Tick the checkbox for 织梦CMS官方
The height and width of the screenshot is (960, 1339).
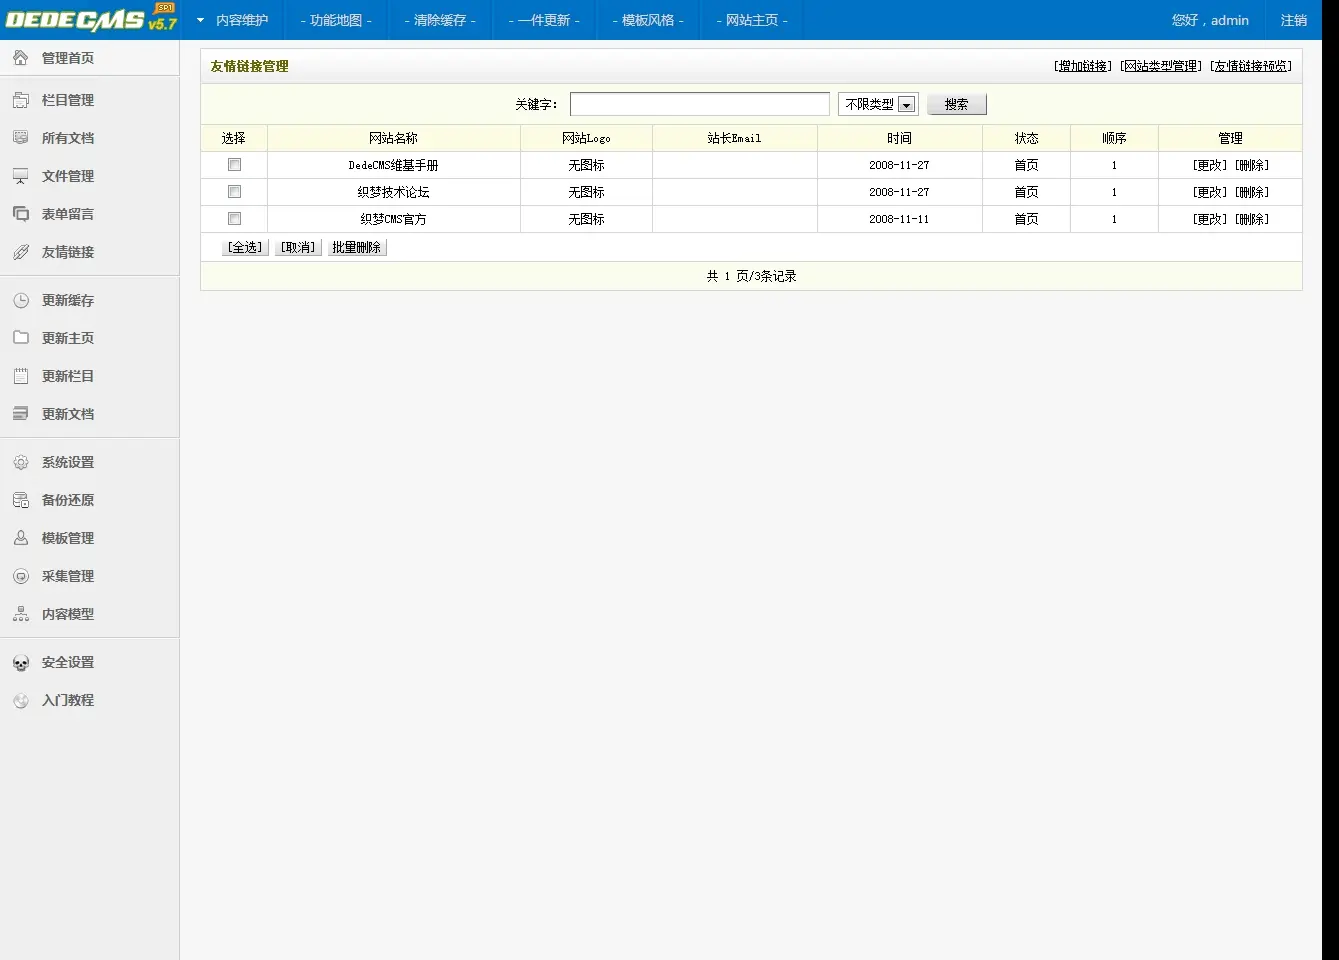tap(234, 219)
